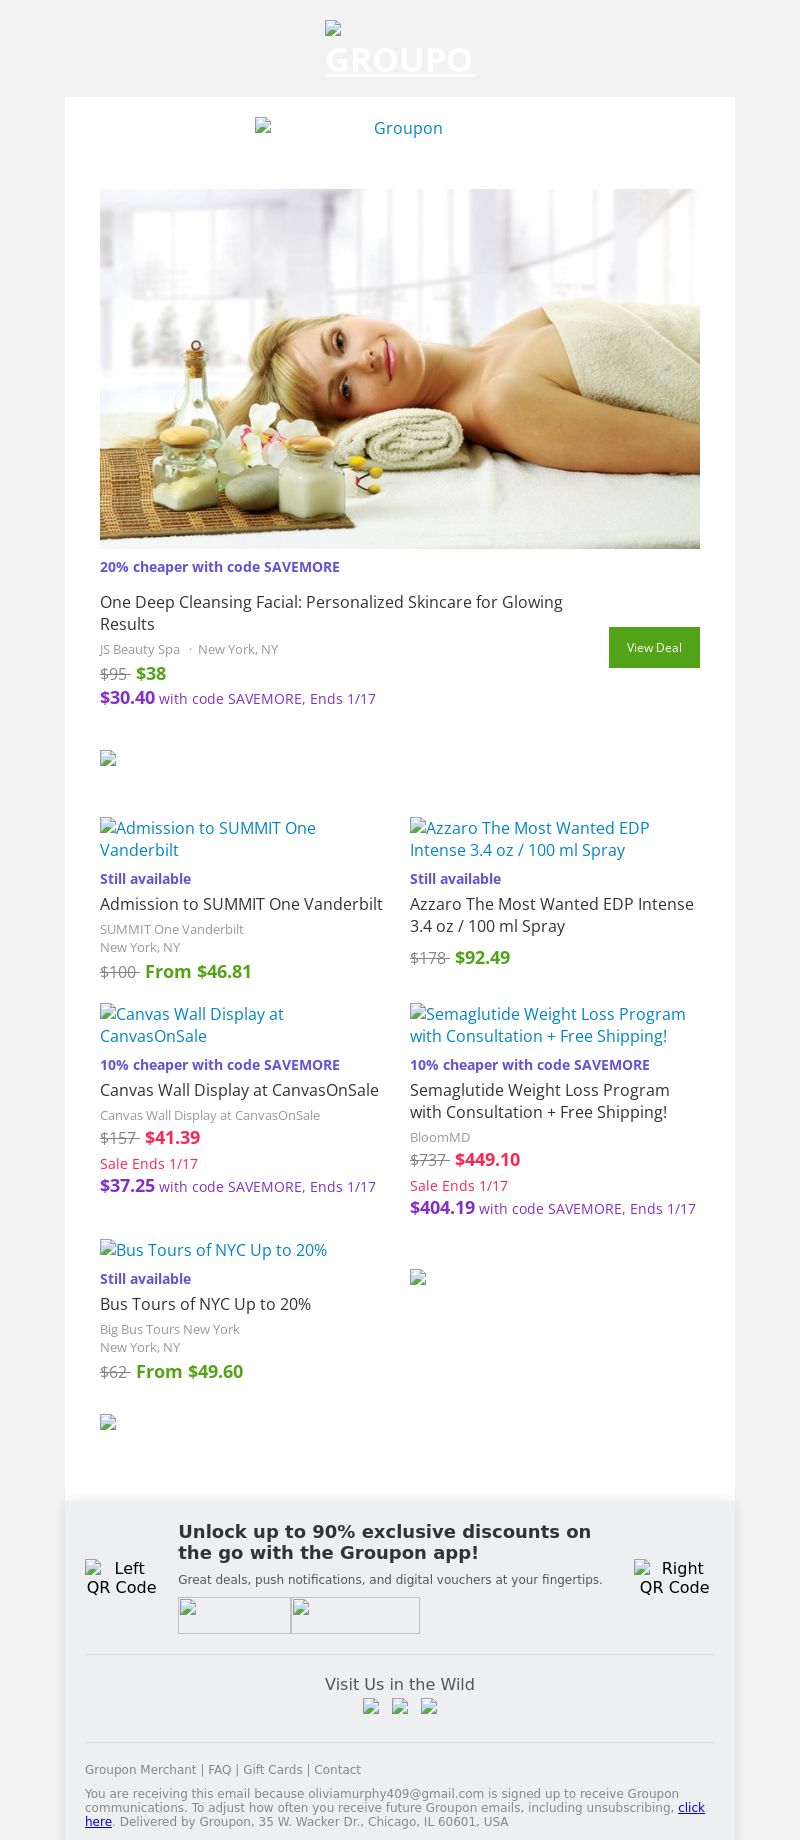This screenshot has height=1840, width=800.
Task: Open the third social media icon
Action: pos(429,1707)
